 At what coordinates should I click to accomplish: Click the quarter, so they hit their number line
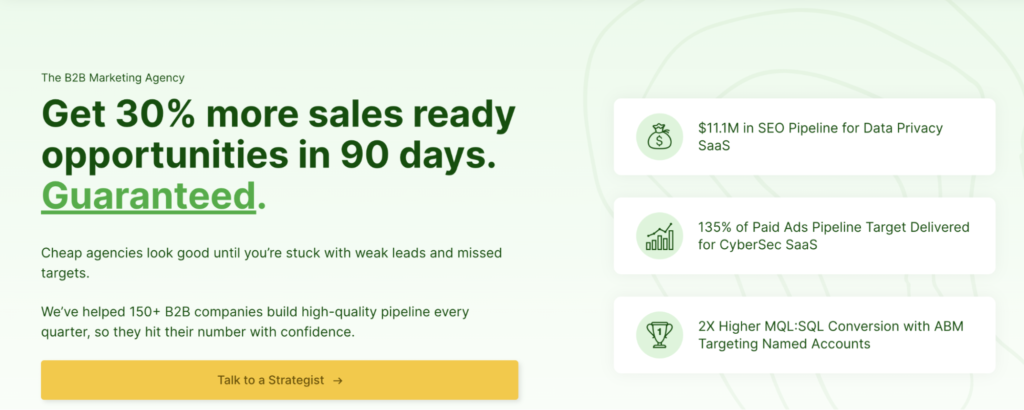[x=198, y=332]
